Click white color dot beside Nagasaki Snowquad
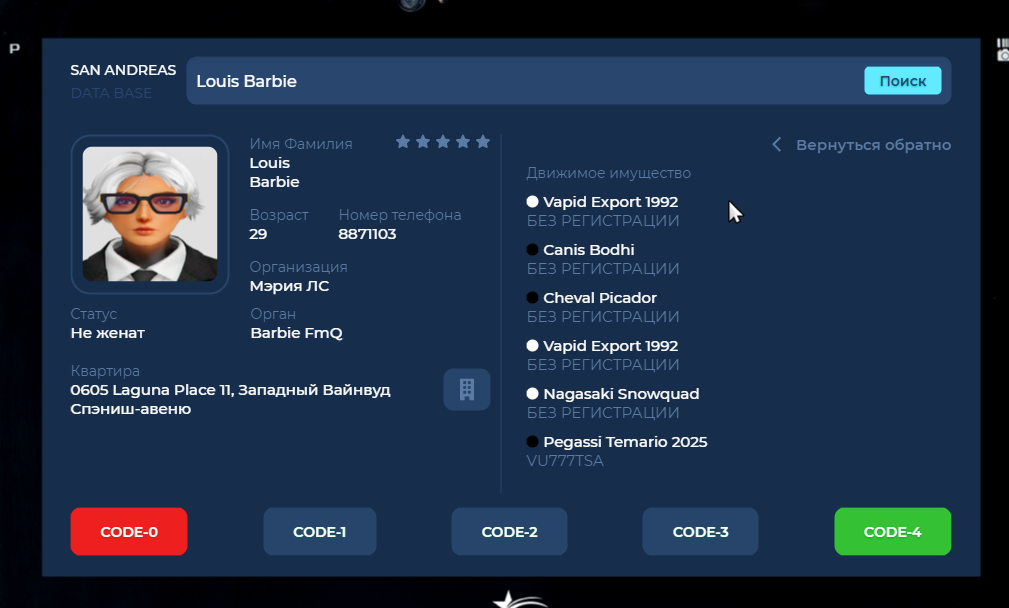Viewport: 1009px width, 608px height. pos(533,394)
